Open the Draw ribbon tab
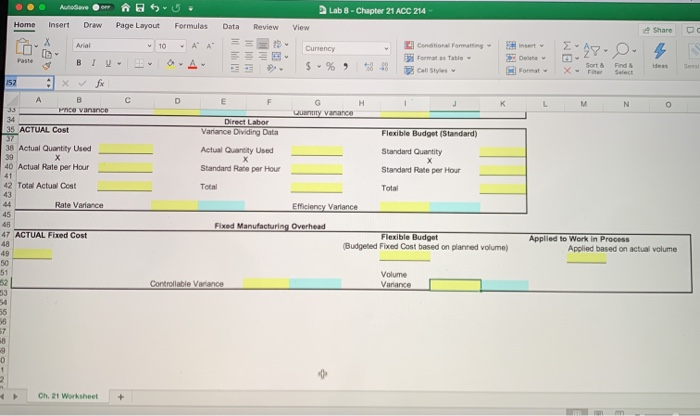The height and width of the screenshot is (416, 700). click(x=92, y=25)
